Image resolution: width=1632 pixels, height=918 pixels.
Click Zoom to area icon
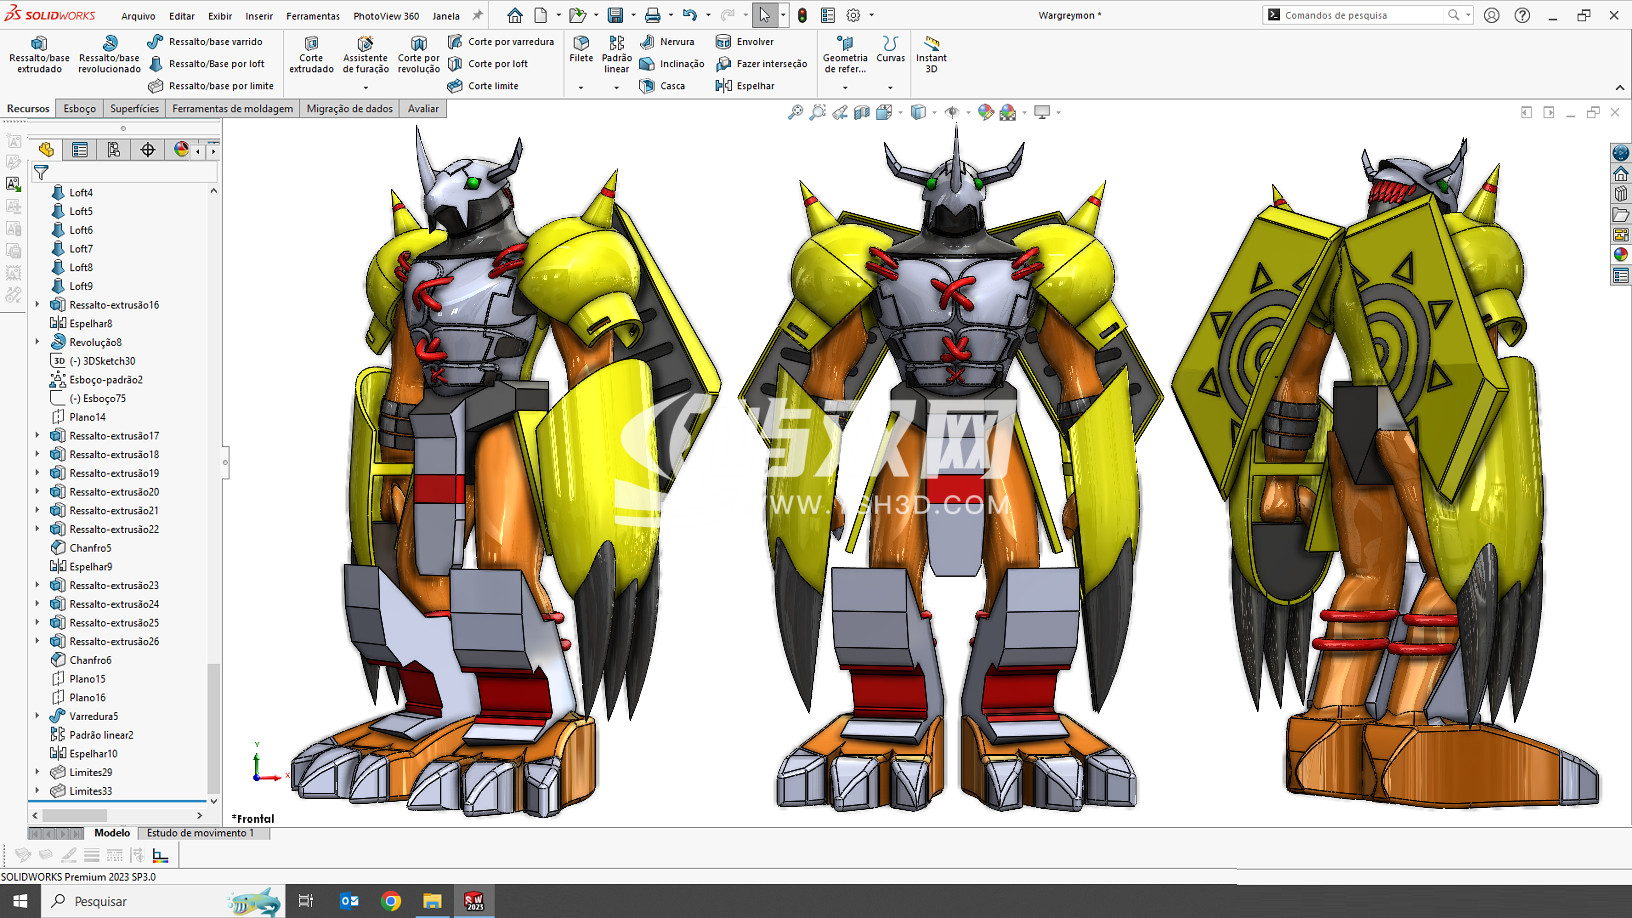pos(817,113)
